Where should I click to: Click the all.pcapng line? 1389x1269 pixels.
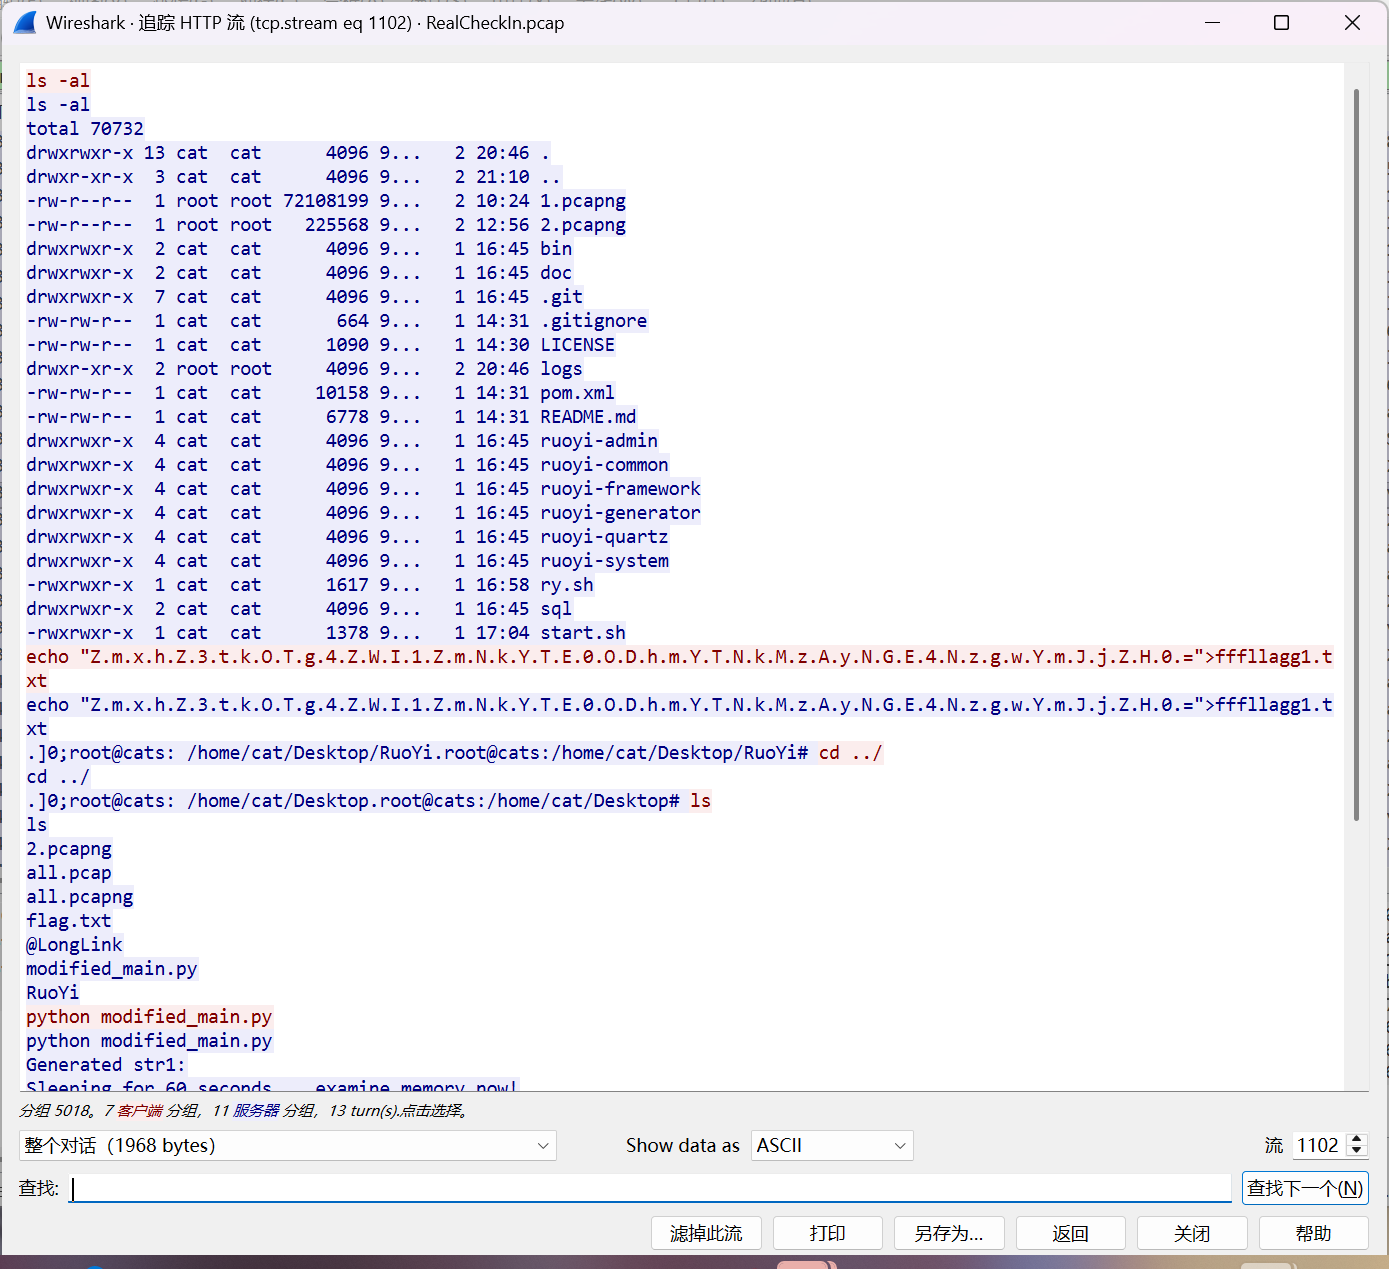80,896
